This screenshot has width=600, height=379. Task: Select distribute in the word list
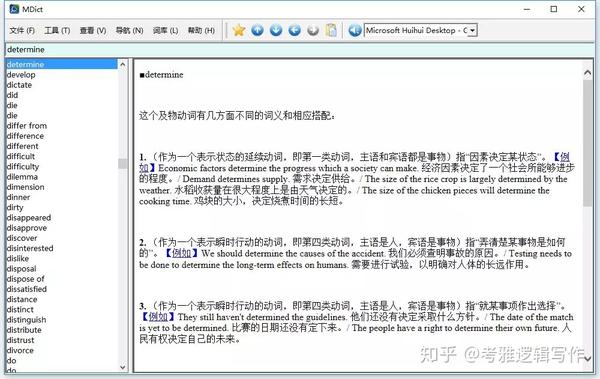tap(24, 330)
